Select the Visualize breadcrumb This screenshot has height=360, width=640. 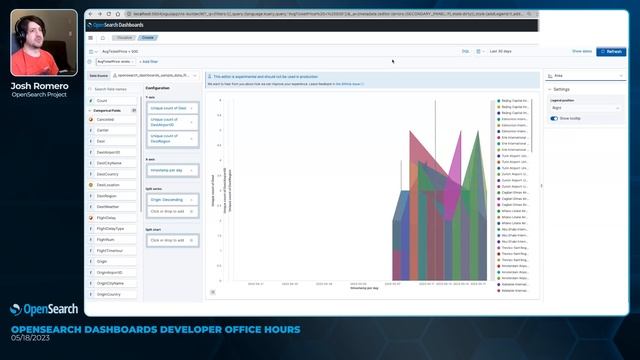point(124,38)
